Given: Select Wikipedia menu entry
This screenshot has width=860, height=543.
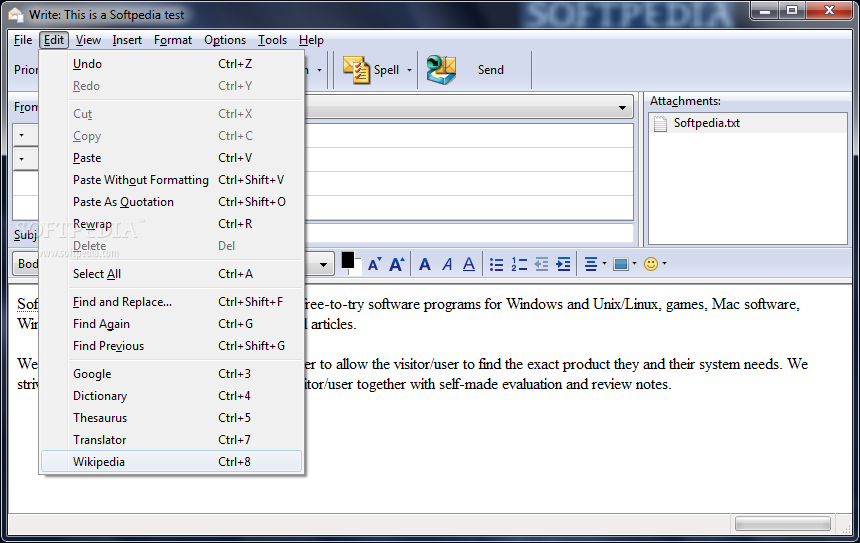Looking at the screenshot, I should [x=172, y=461].
